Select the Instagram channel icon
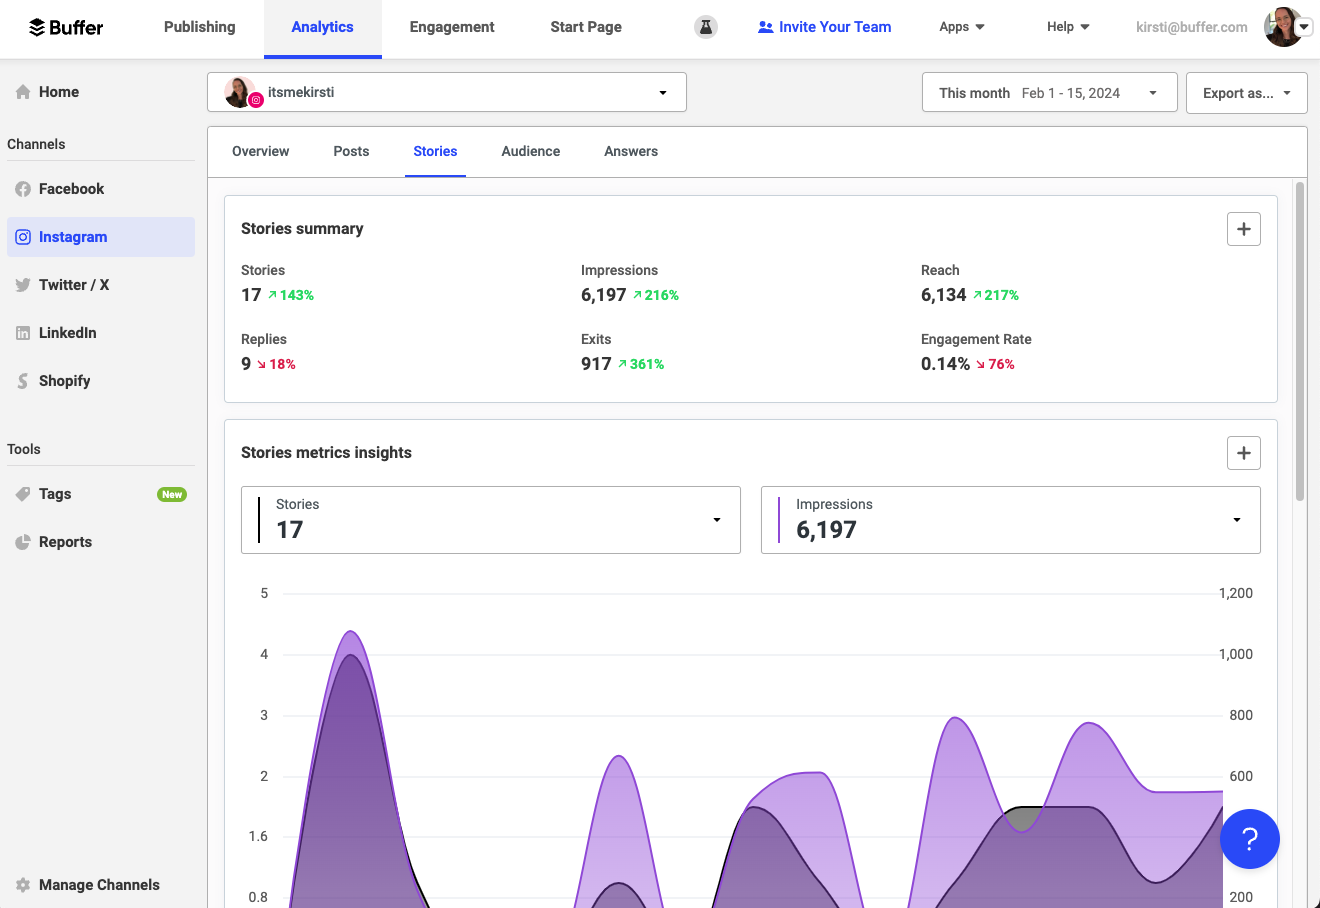This screenshot has height=908, width=1320. (22, 237)
